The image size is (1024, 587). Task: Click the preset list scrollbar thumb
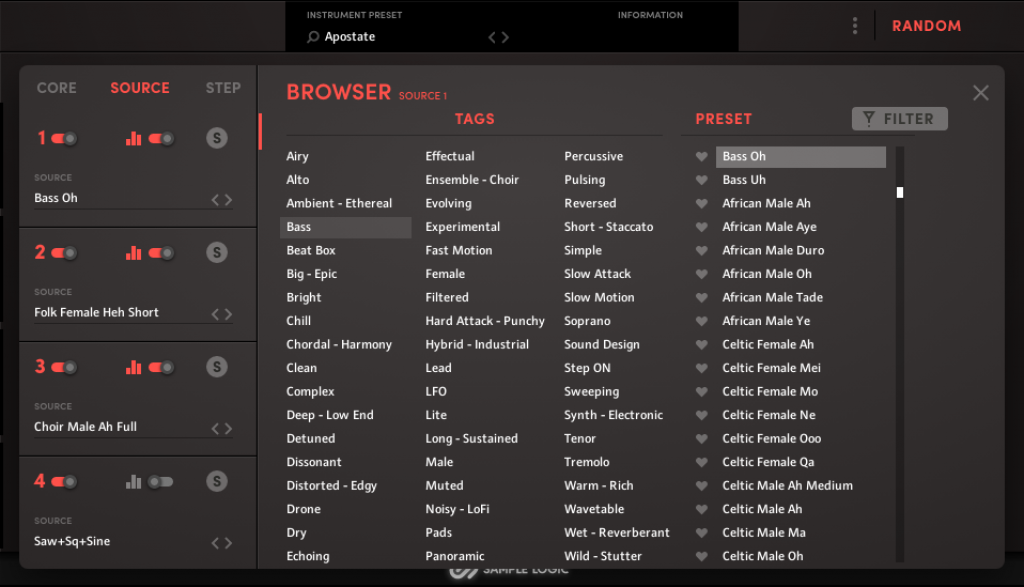tap(899, 192)
